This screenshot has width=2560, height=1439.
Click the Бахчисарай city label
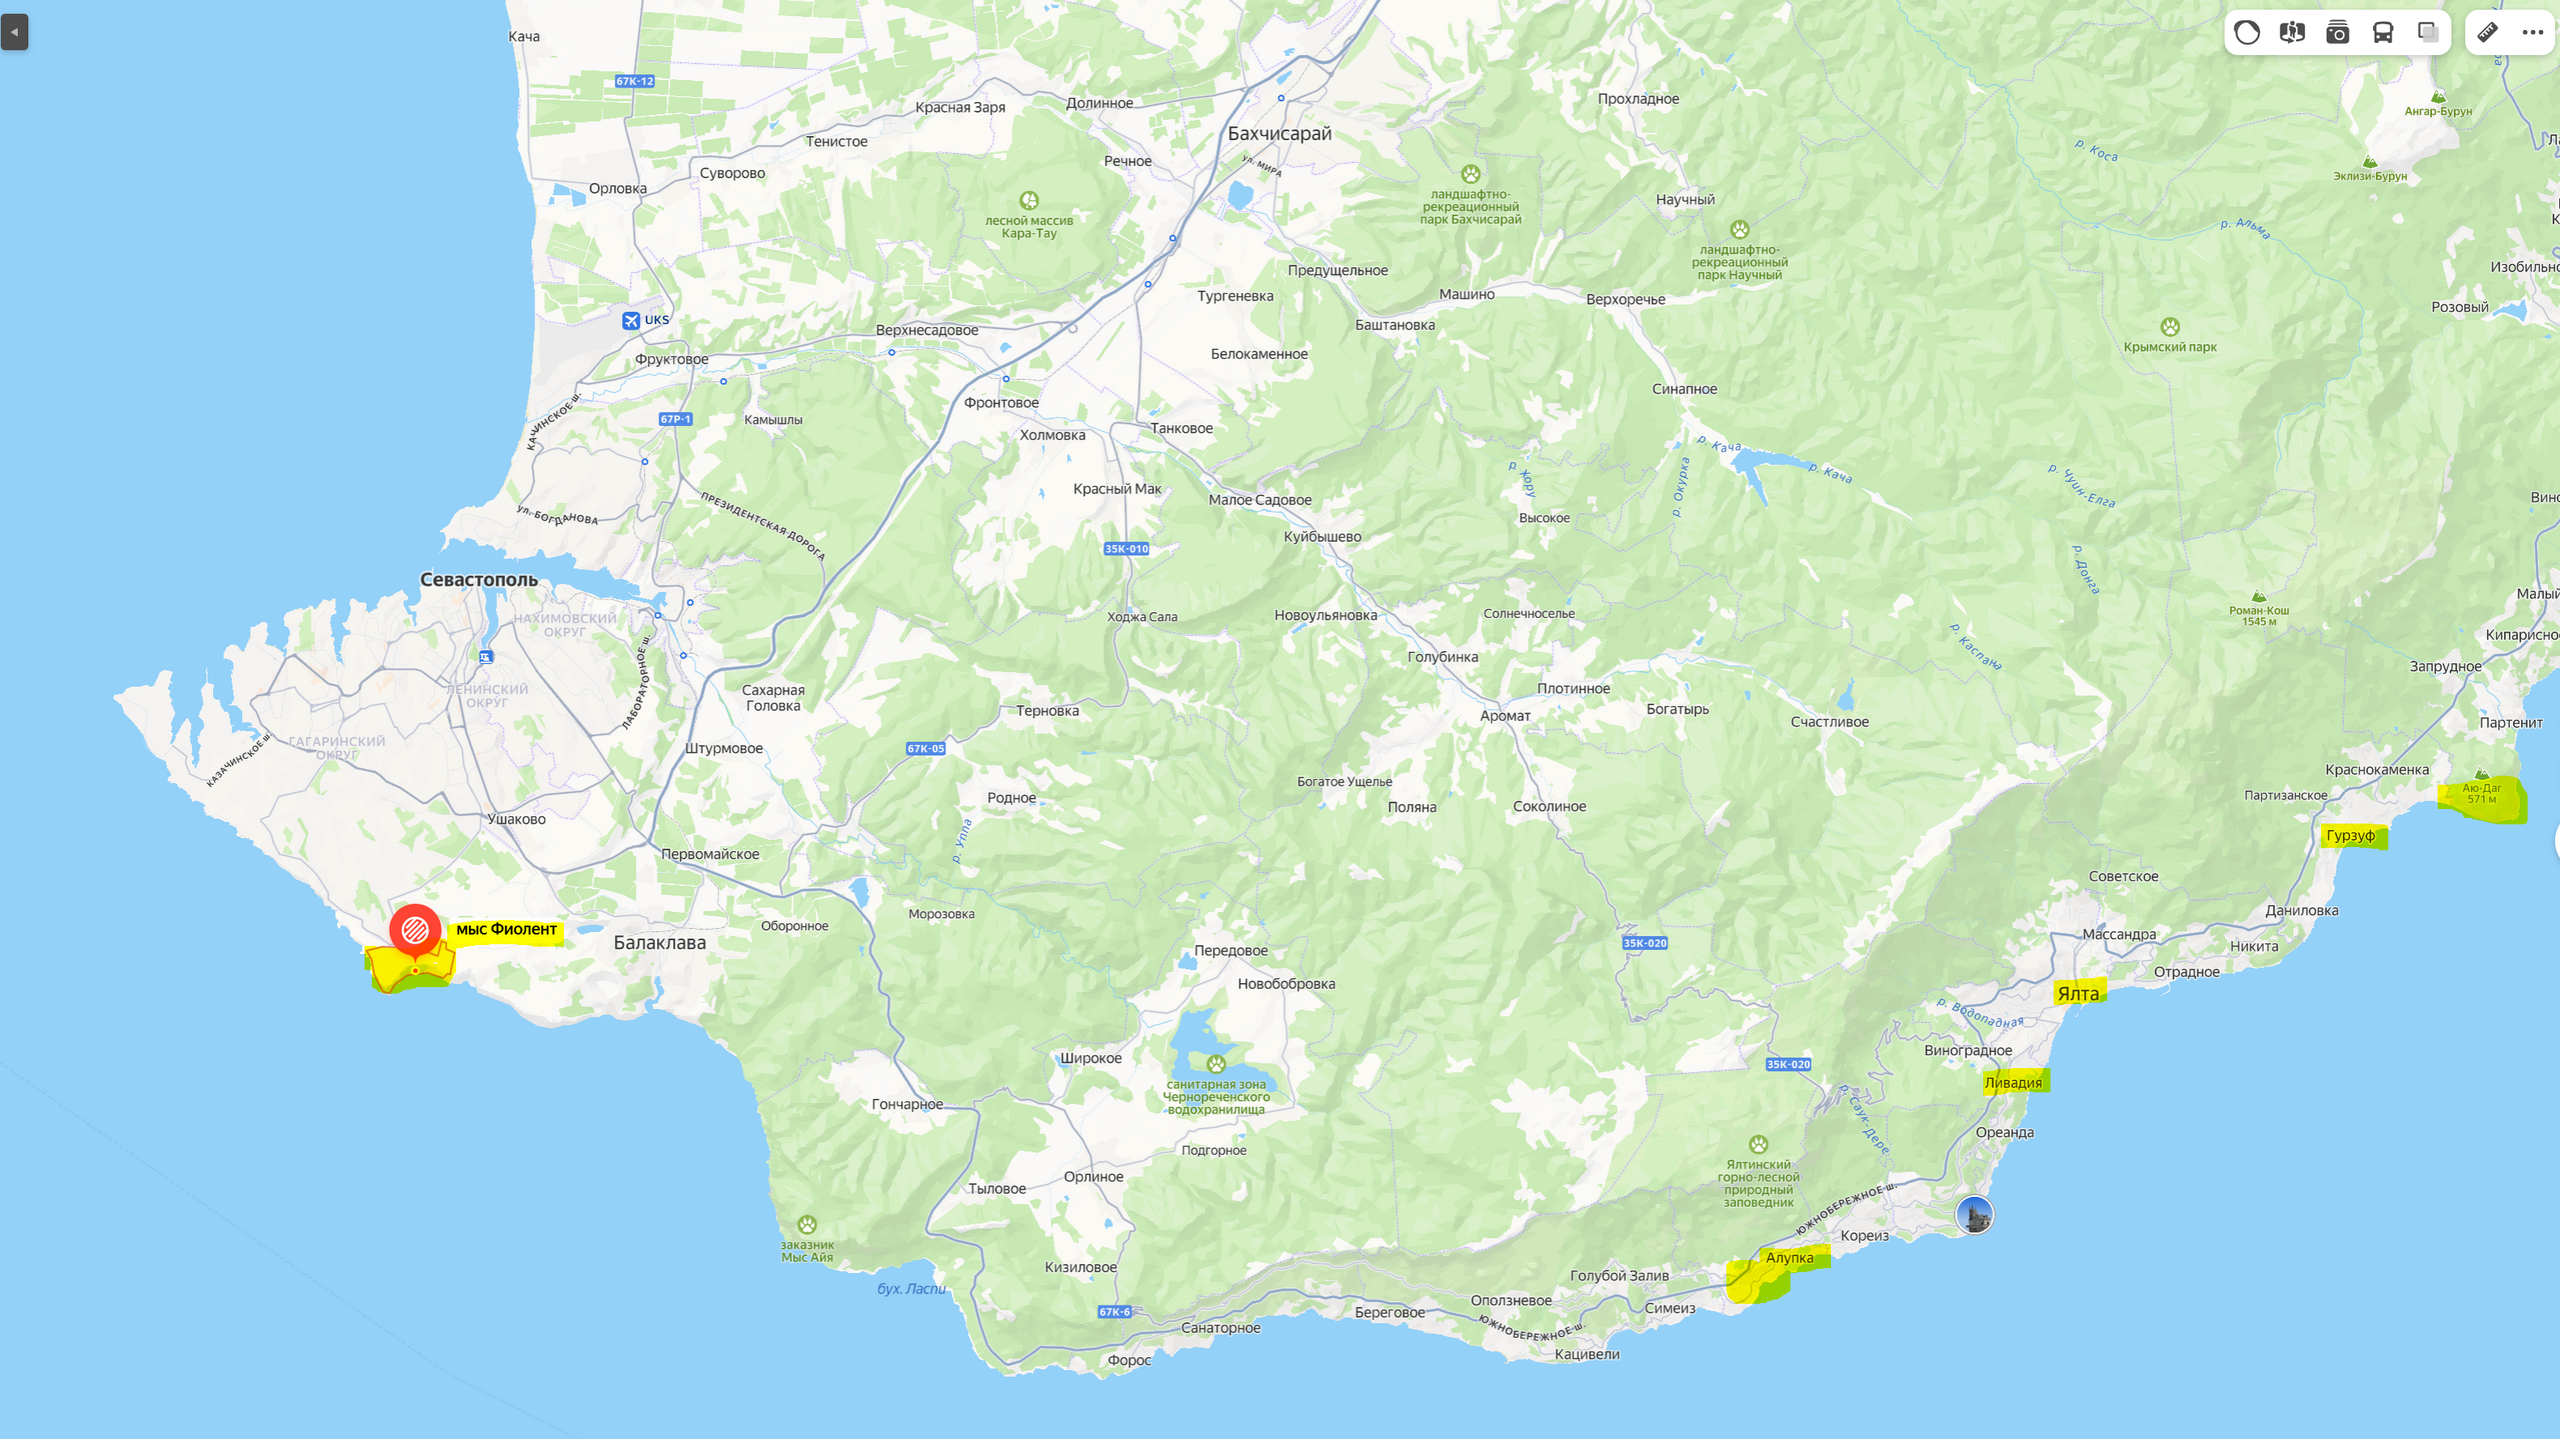click(x=1280, y=134)
